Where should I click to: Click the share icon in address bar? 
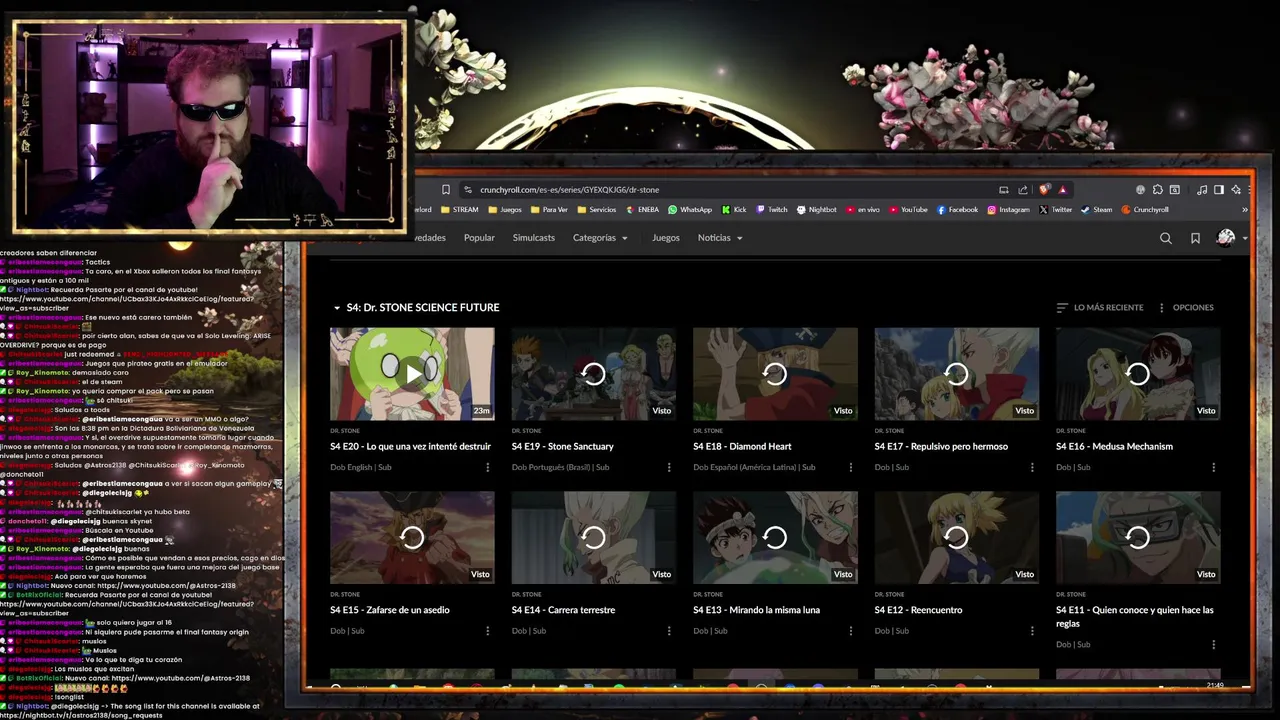pos(1023,190)
